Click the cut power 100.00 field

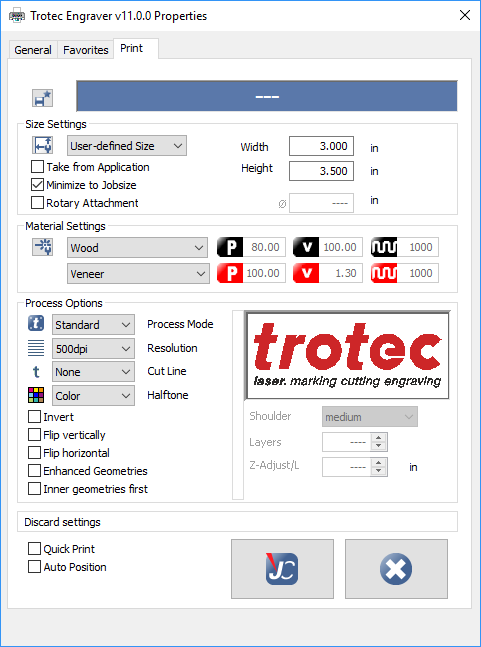[264, 273]
